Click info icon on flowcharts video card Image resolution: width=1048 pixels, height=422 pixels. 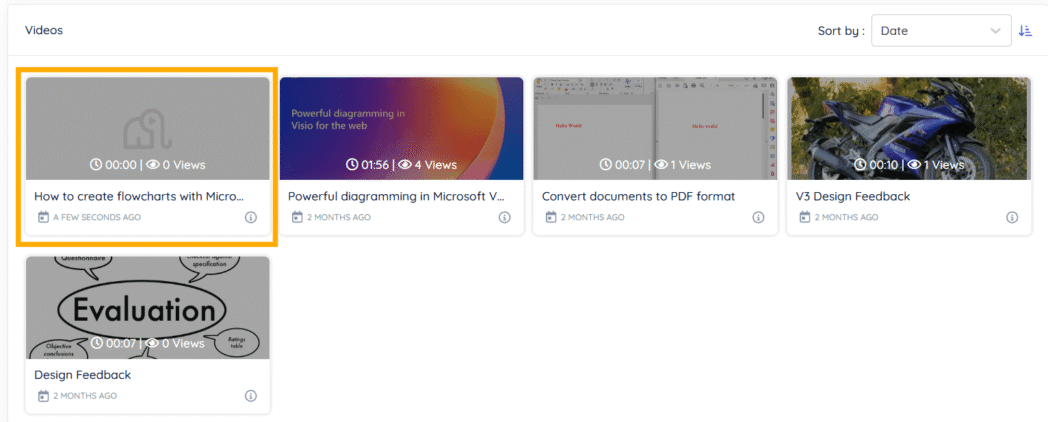pyautogui.click(x=251, y=217)
